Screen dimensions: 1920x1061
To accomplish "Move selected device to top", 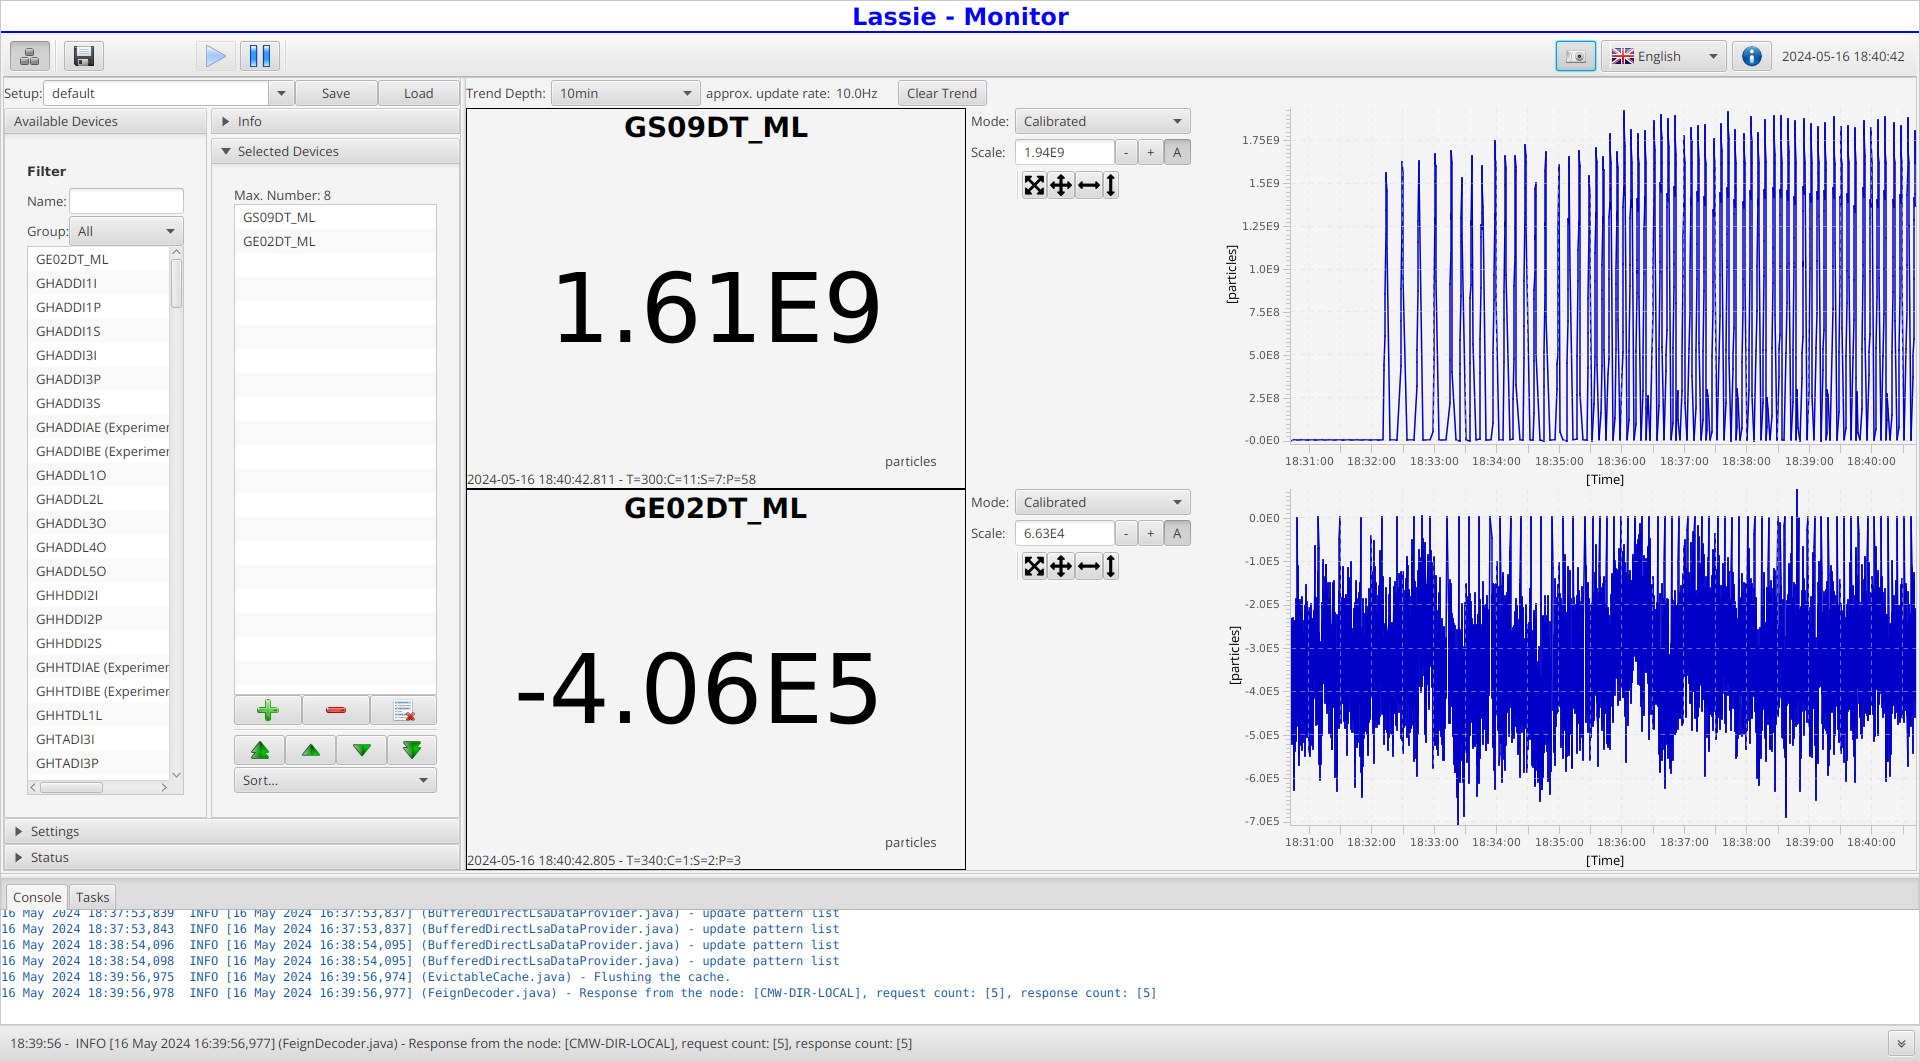I will coord(260,750).
